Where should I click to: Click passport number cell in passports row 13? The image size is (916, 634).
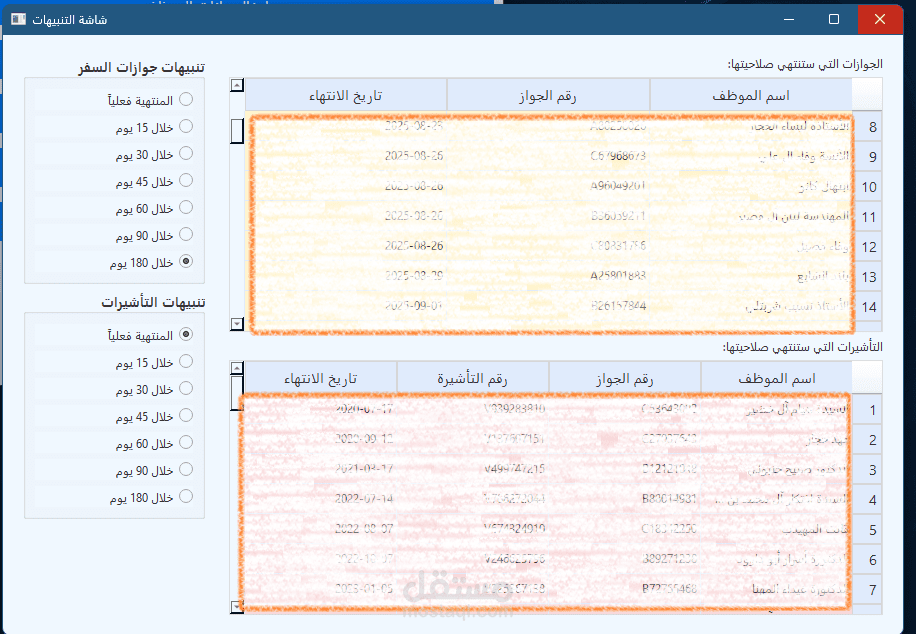pyautogui.click(x=548, y=276)
